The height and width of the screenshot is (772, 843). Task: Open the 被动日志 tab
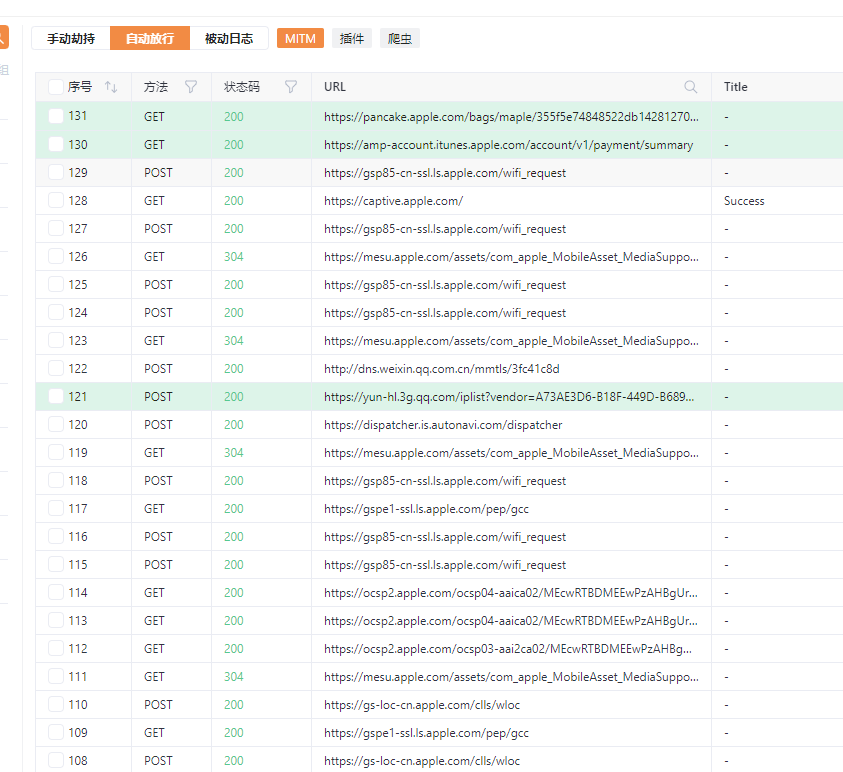(x=229, y=38)
